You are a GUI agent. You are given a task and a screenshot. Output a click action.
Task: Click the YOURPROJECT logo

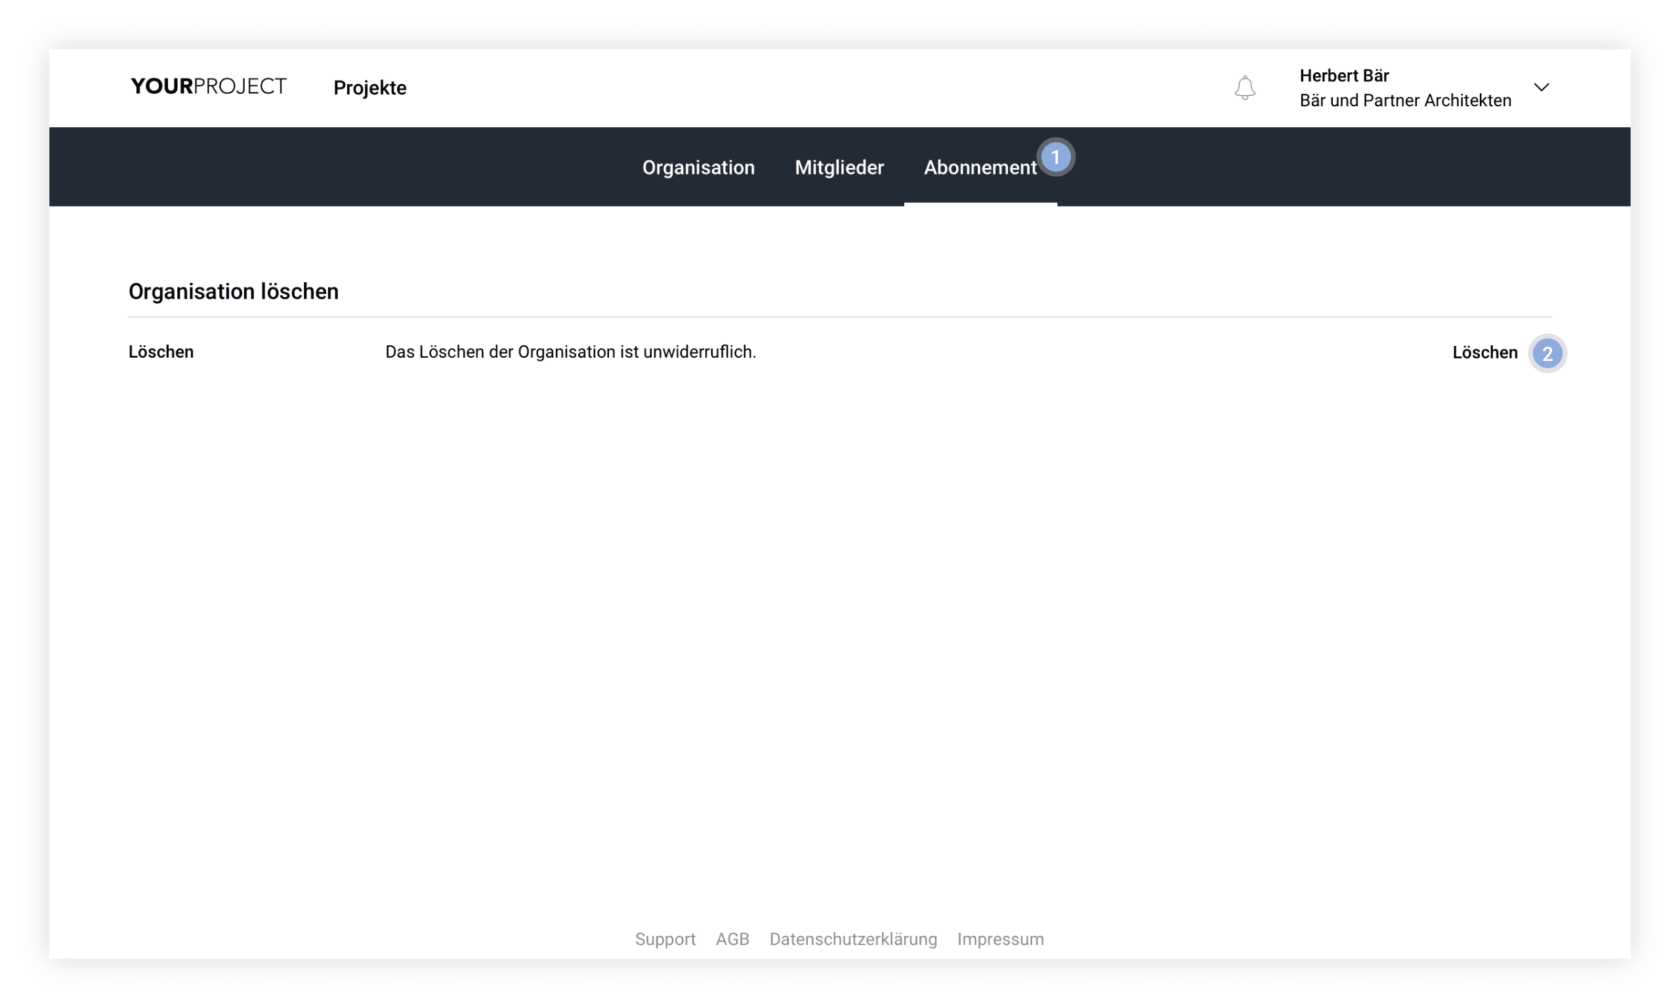(x=208, y=87)
